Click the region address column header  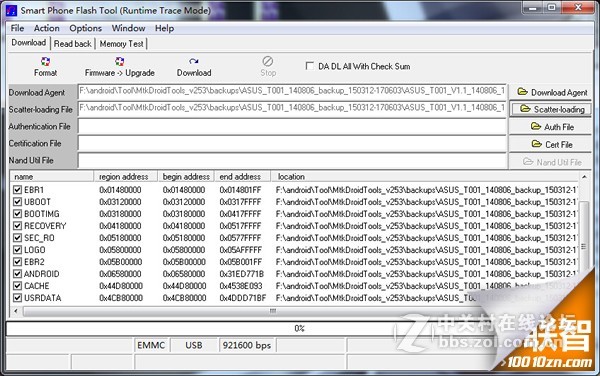(126, 177)
